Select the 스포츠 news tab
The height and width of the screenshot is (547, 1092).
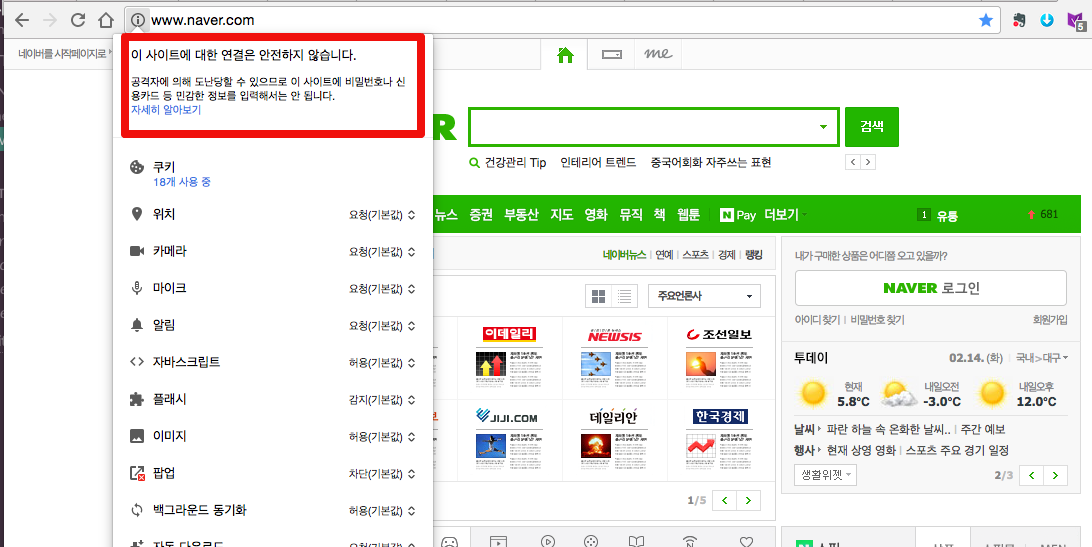(x=696, y=255)
